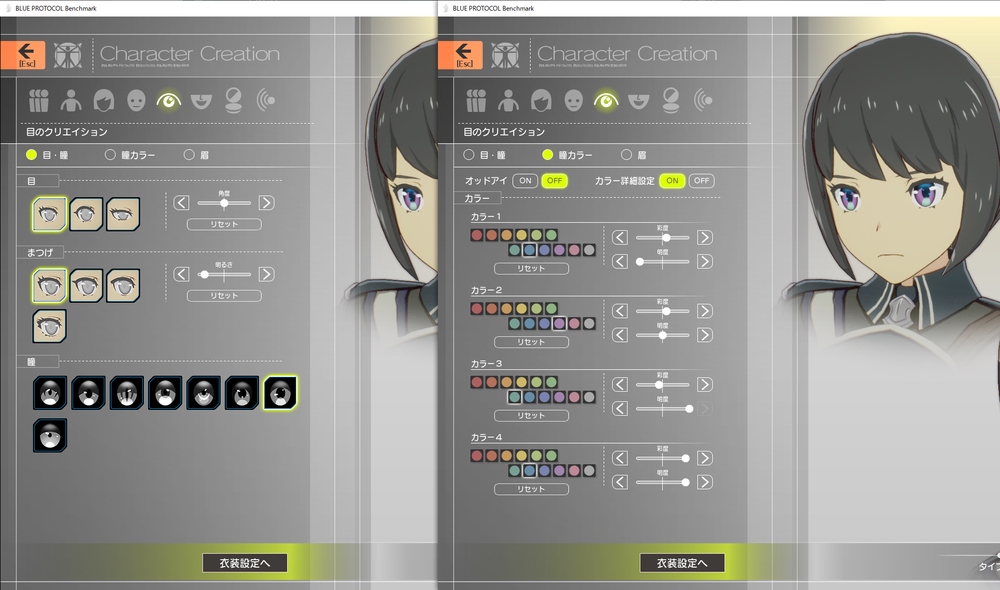Turn カラー詳細設定 OFF
This screenshot has height=590, width=1000.
[702, 181]
